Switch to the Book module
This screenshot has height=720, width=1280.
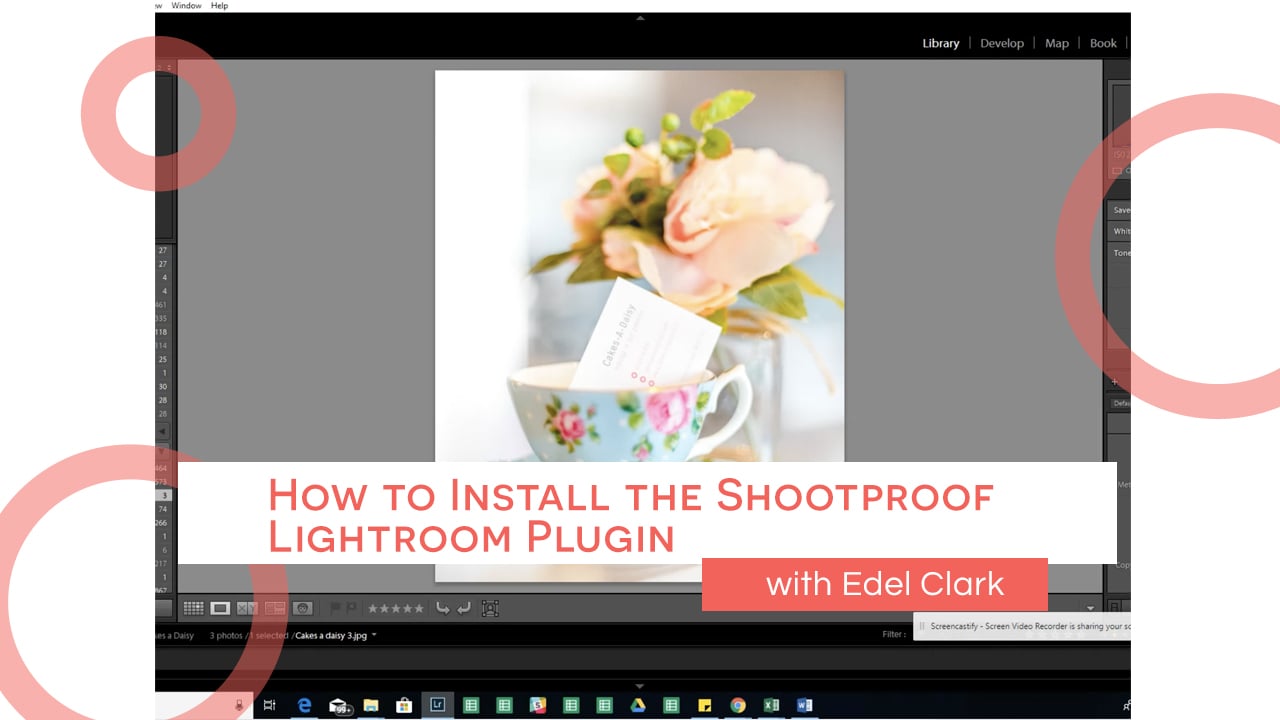point(1103,43)
